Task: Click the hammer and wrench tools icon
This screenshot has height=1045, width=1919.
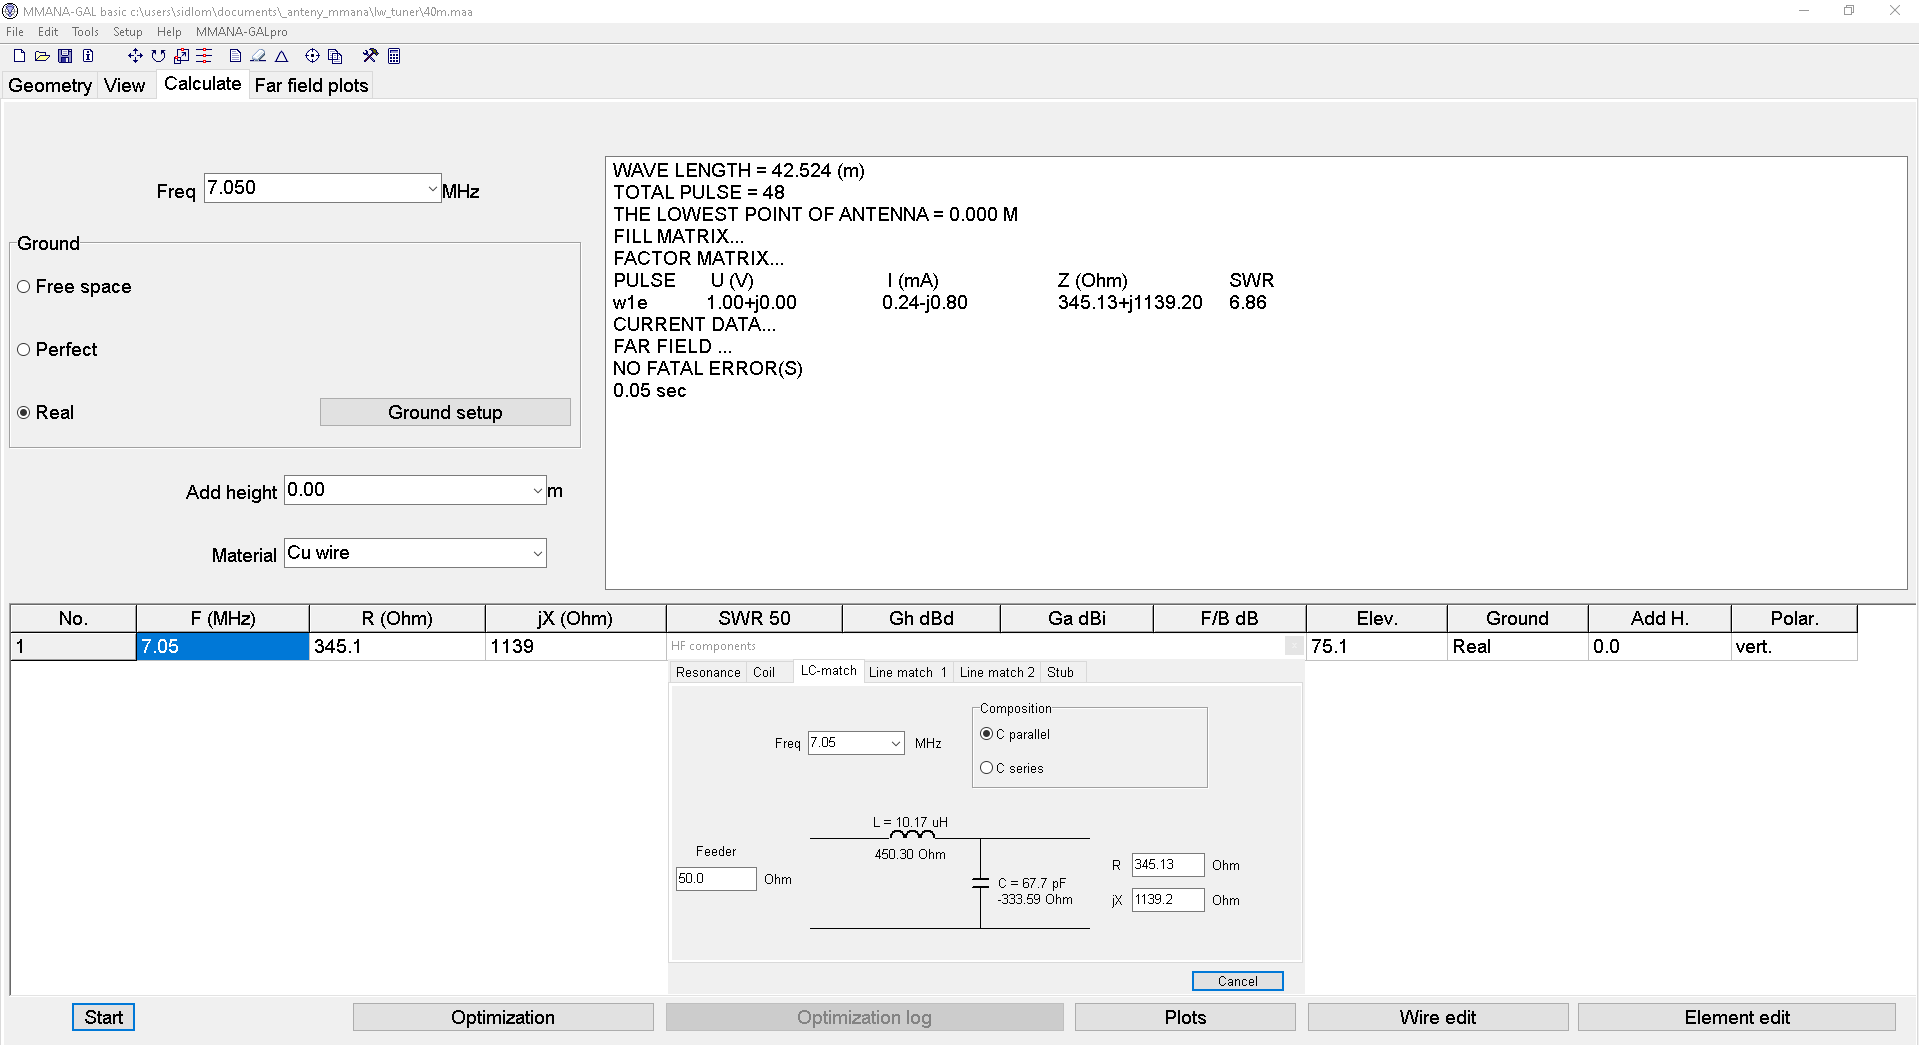Action: click(370, 56)
